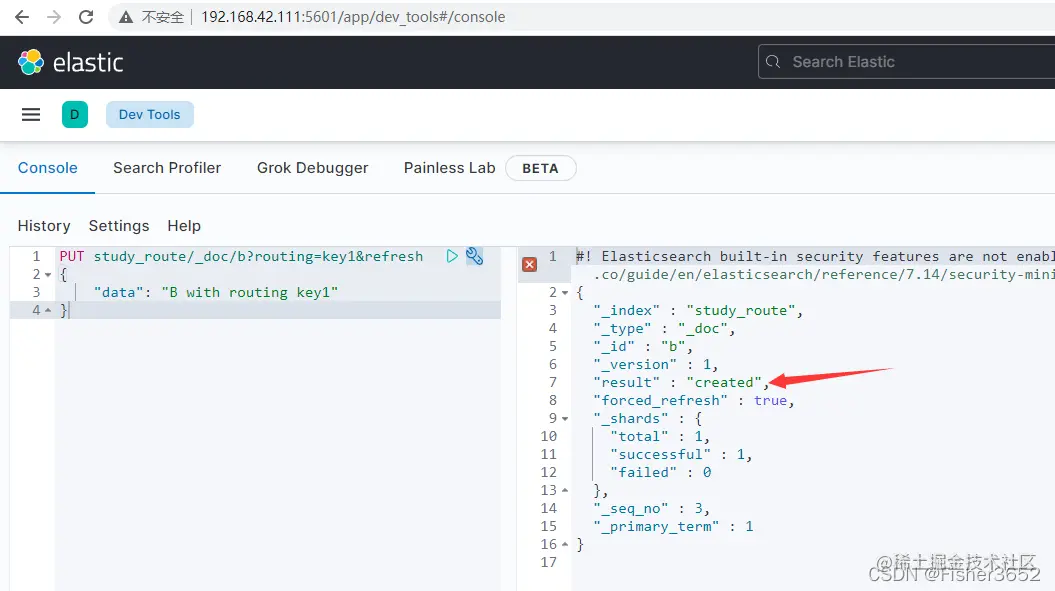Switch to the Console tab

[x=48, y=168]
